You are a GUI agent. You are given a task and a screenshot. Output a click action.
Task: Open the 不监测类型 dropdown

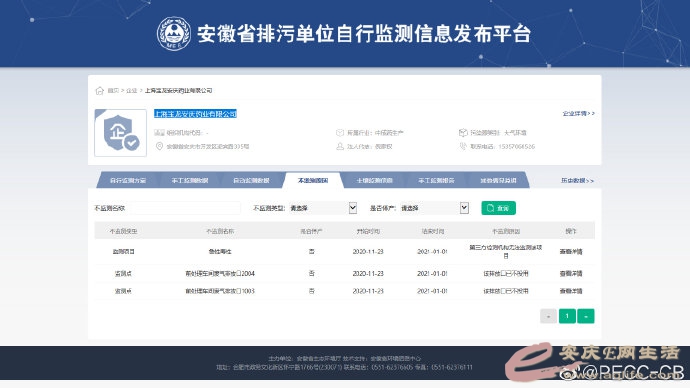coord(323,208)
